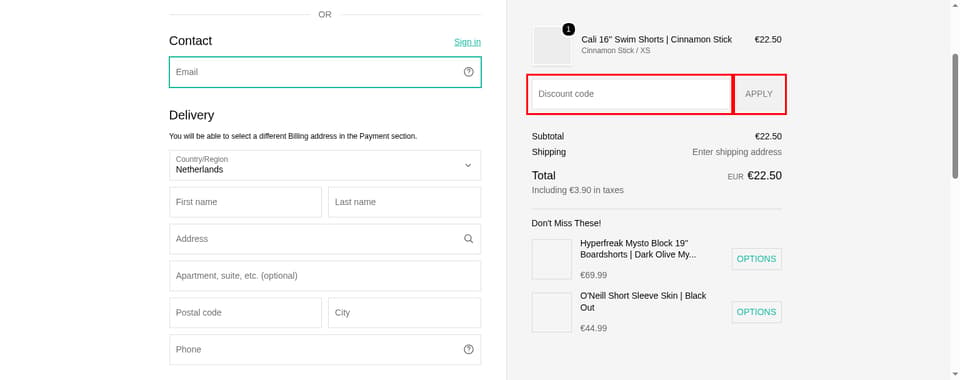Focus the Address input field
This screenshot has height=380, width=960.
[325, 239]
